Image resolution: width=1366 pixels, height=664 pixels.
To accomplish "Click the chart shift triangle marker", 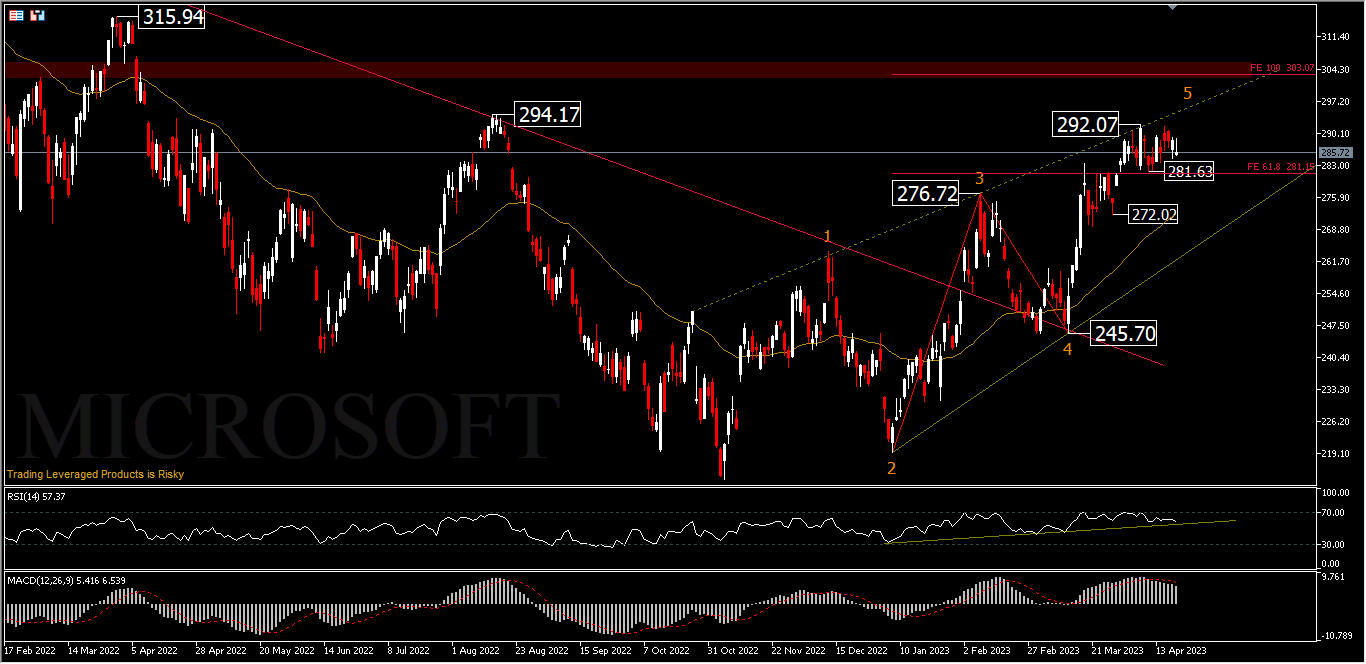I will tap(1174, 7).
